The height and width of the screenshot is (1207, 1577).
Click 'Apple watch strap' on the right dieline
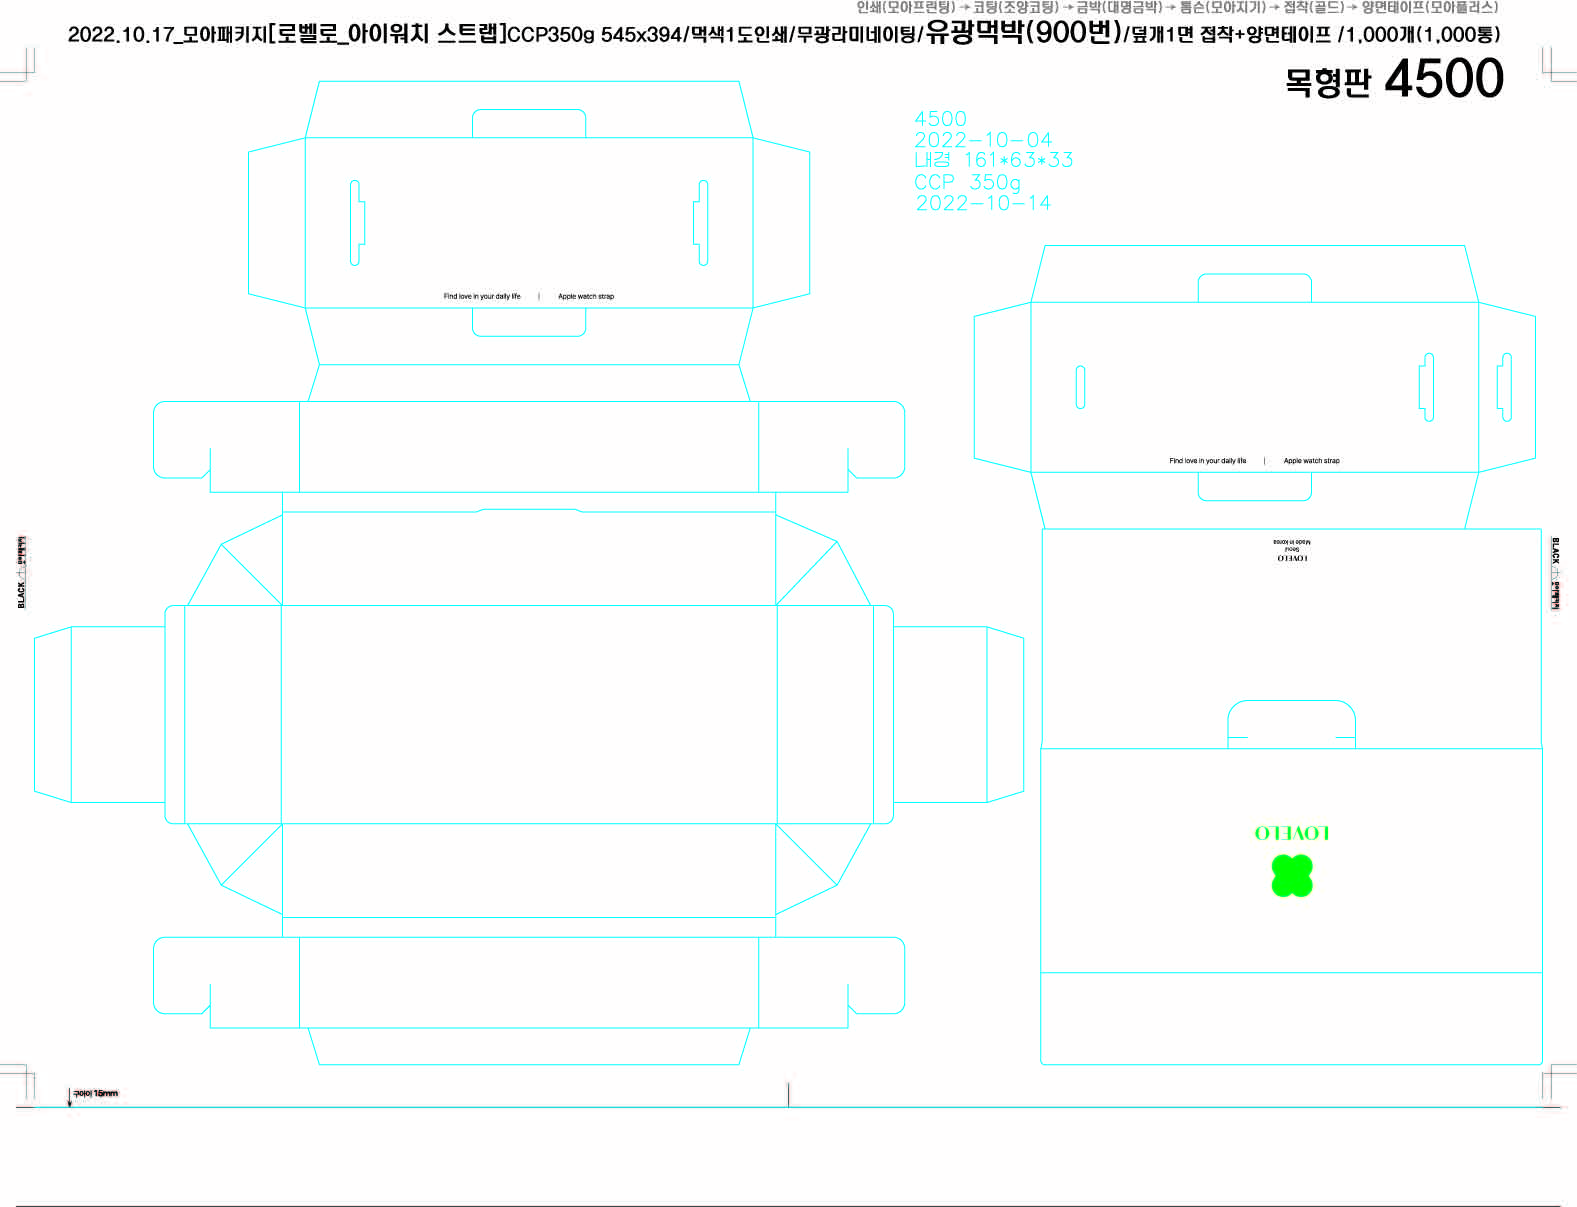pos(1311,461)
